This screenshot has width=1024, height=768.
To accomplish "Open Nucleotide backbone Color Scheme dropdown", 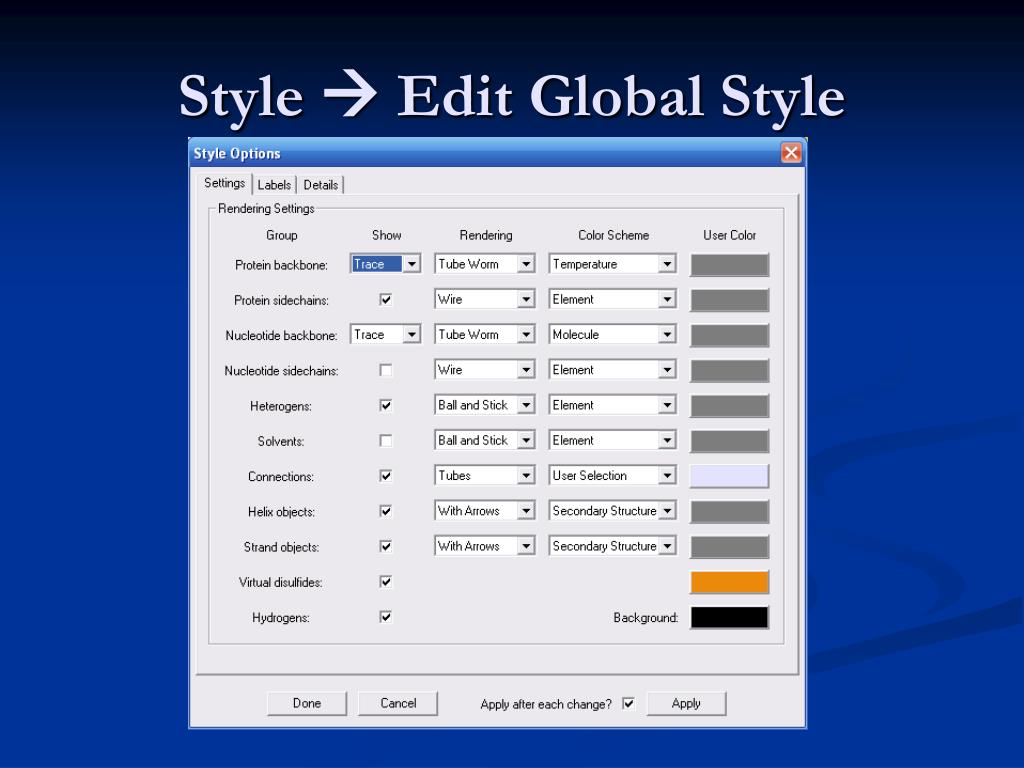I will (612, 334).
